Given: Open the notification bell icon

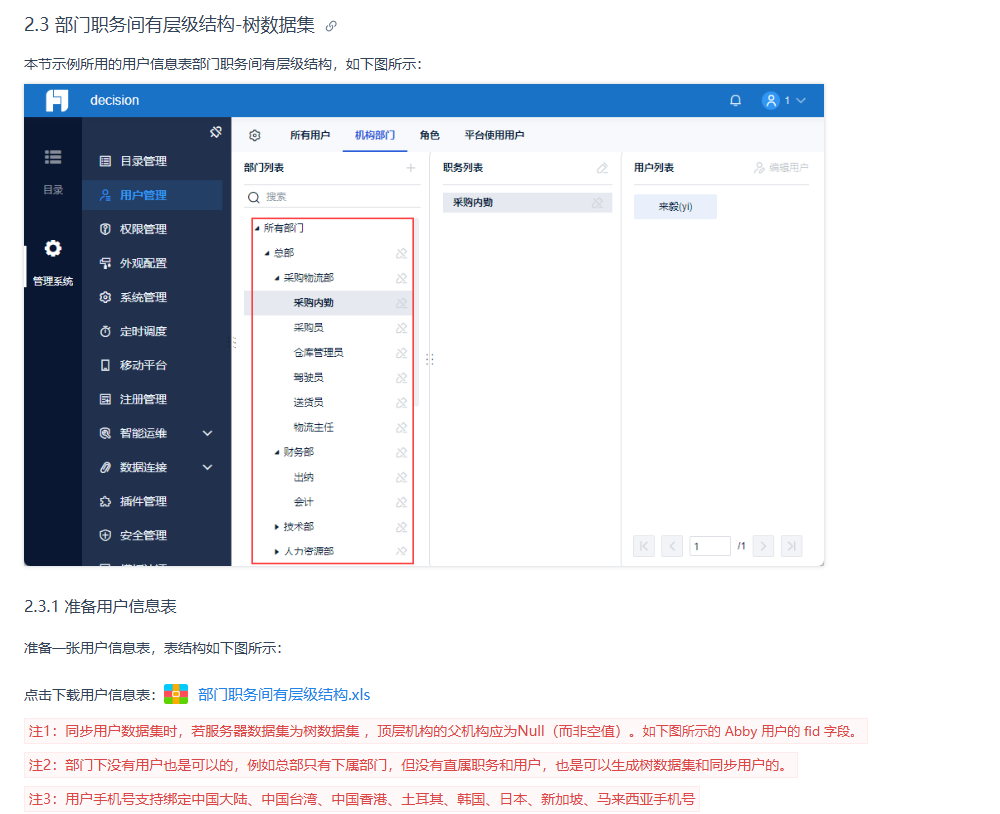Looking at the screenshot, I should click(x=735, y=100).
